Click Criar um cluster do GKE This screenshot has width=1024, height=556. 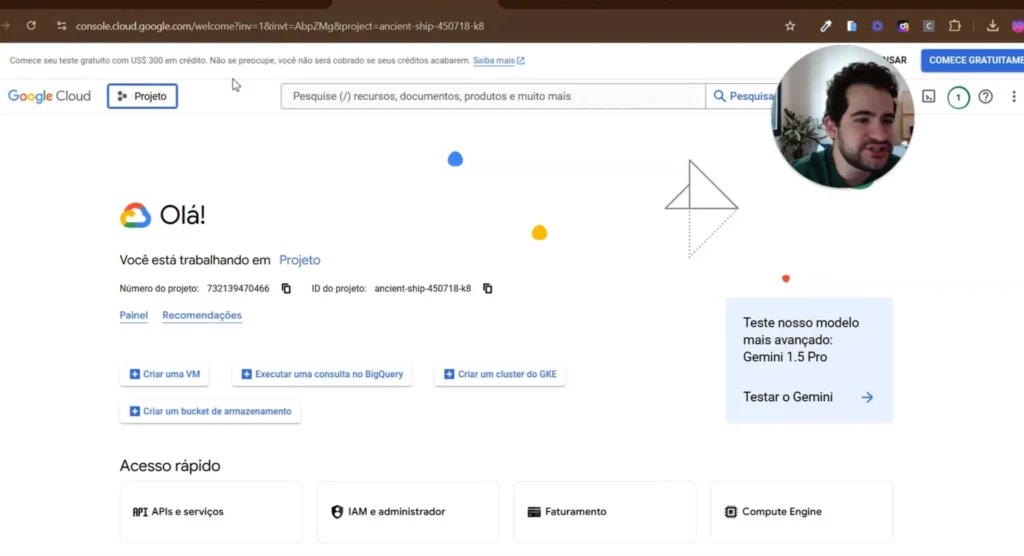(x=500, y=374)
